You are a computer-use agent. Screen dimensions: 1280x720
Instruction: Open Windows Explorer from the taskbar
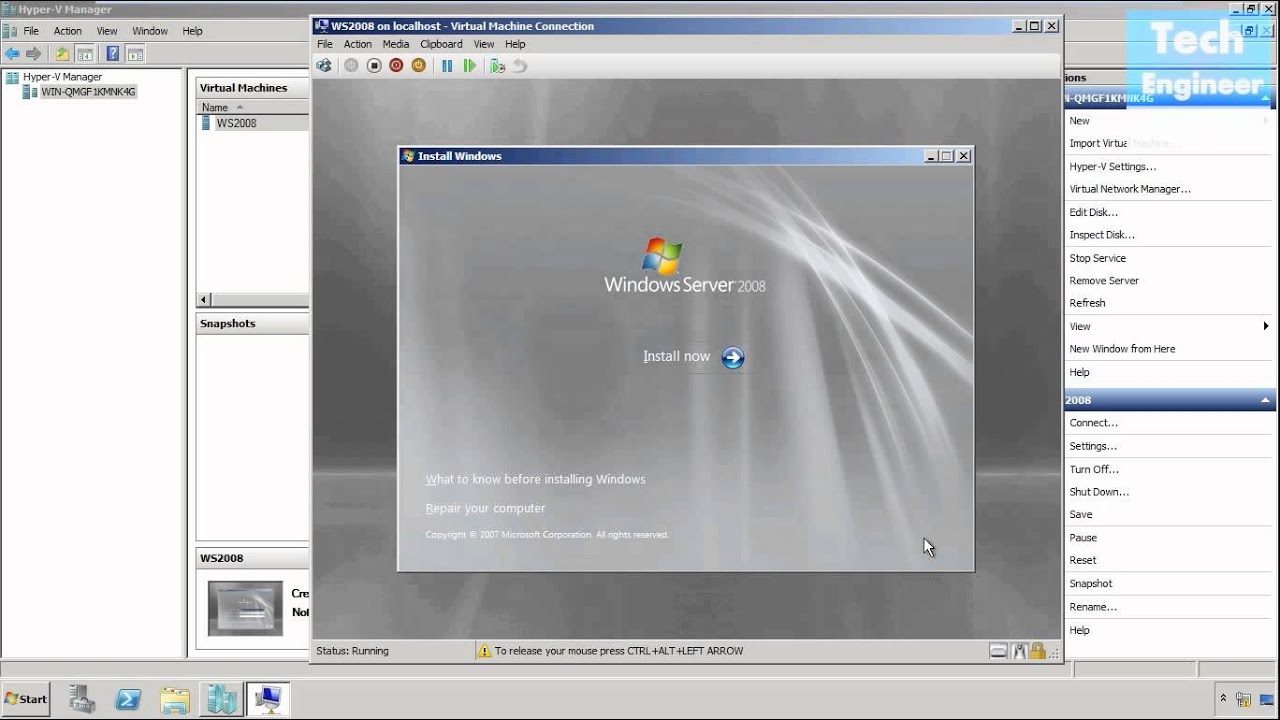point(174,699)
